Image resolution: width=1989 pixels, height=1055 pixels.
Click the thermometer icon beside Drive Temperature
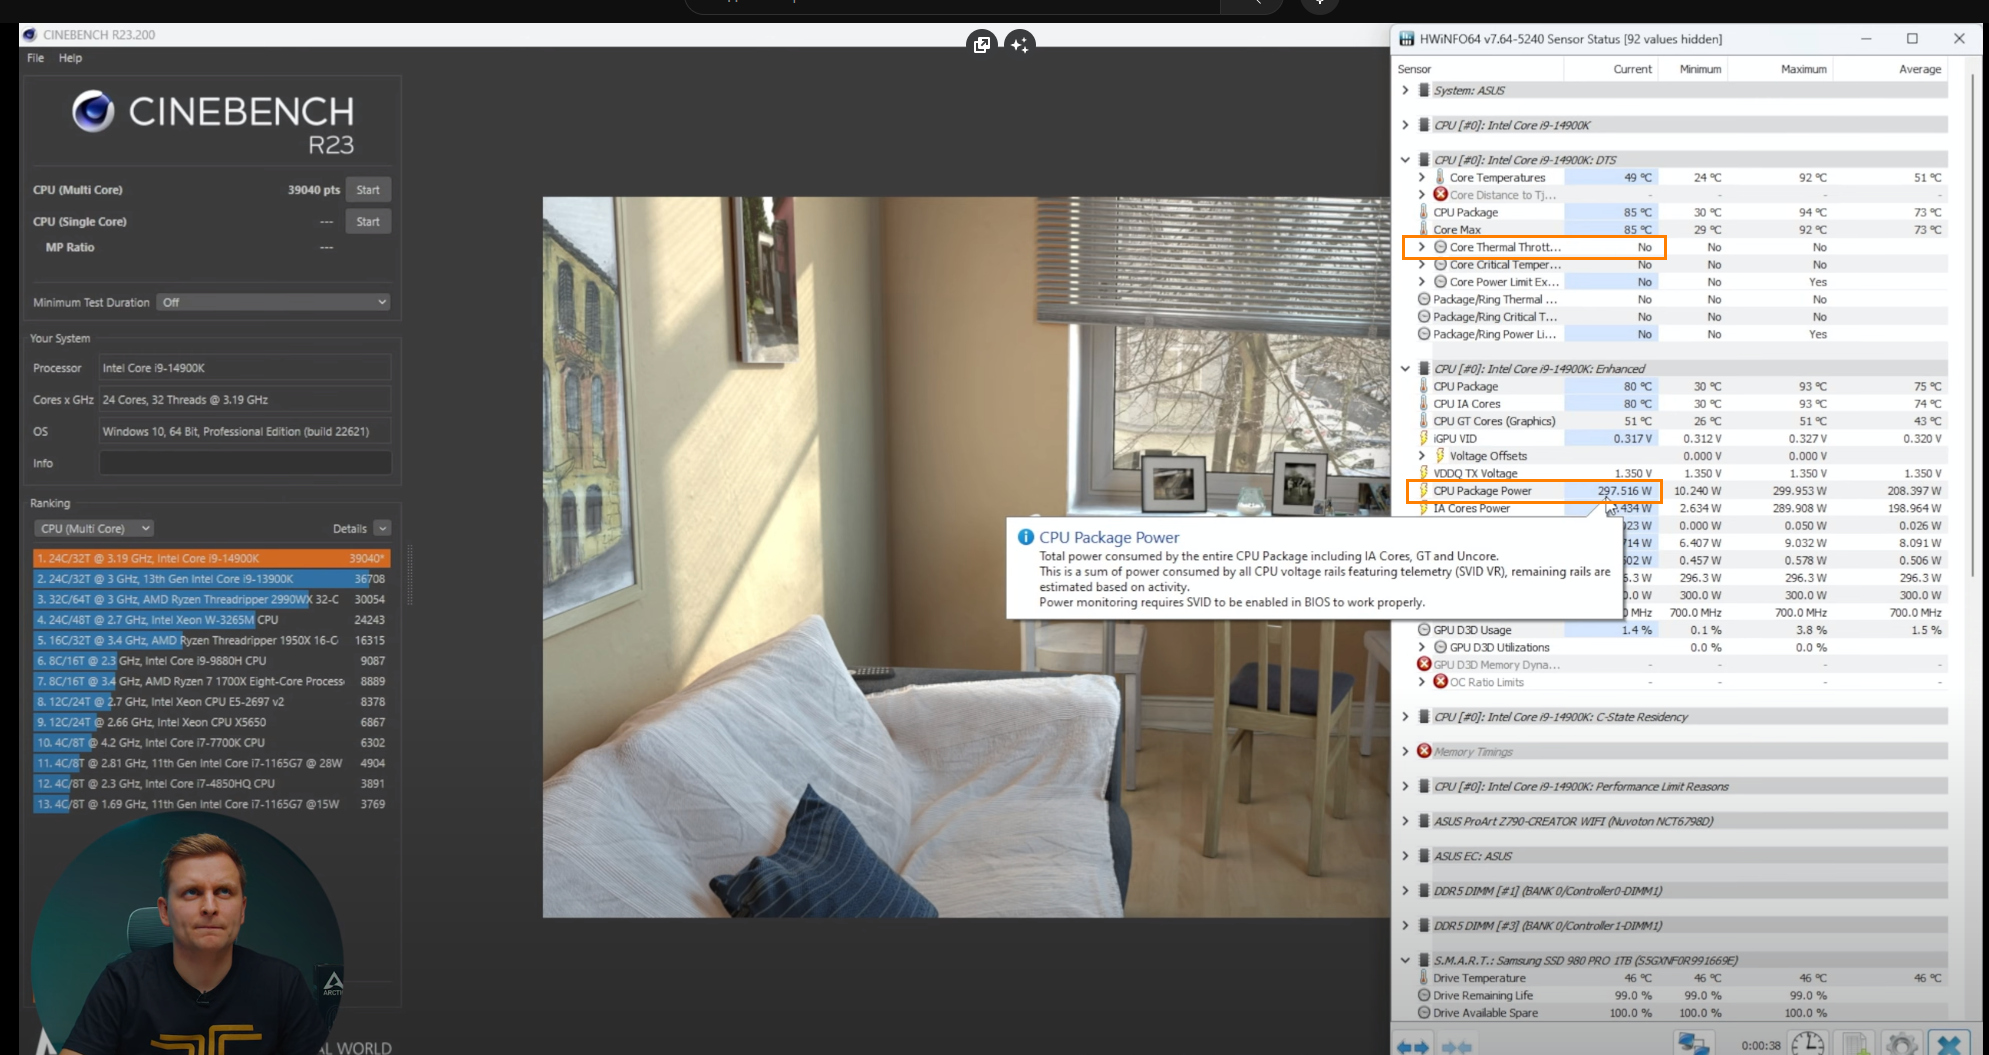pos(1424,978)
